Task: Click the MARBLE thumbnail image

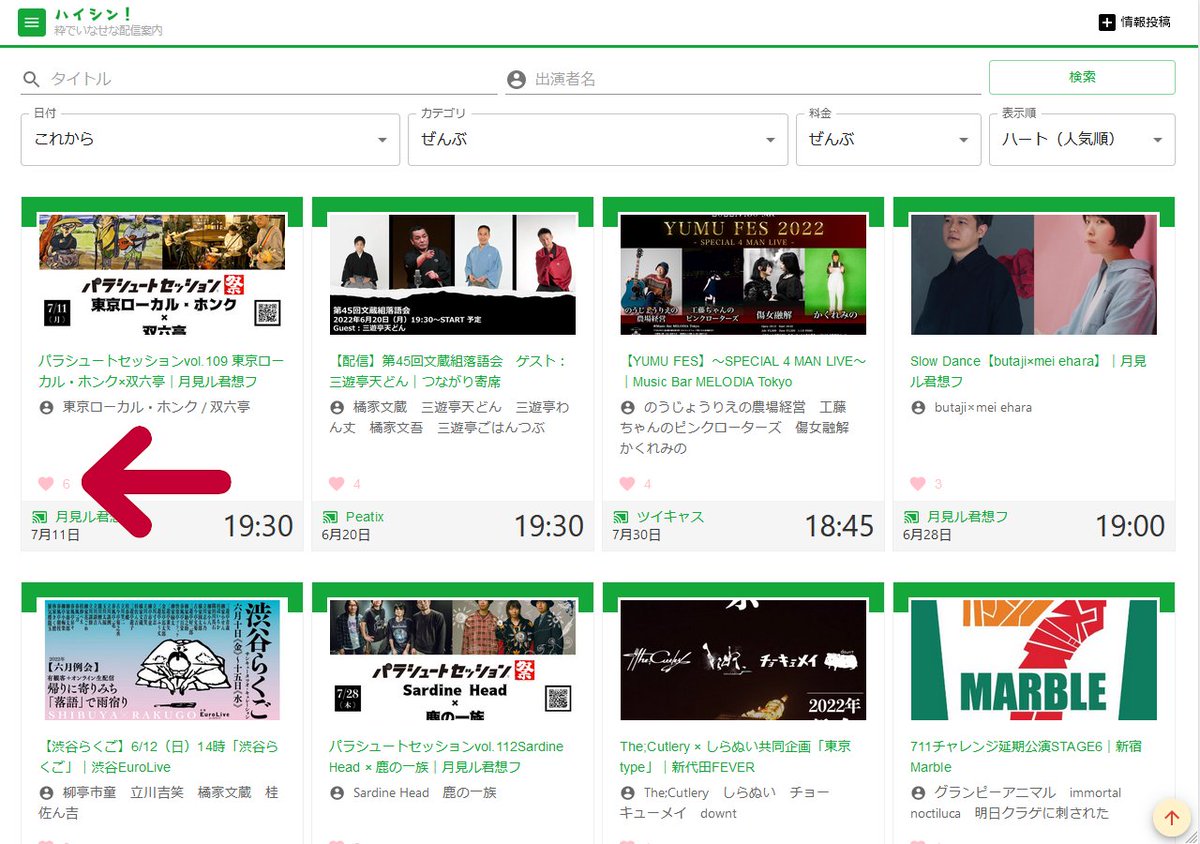Action: (x=1034, y=660)
